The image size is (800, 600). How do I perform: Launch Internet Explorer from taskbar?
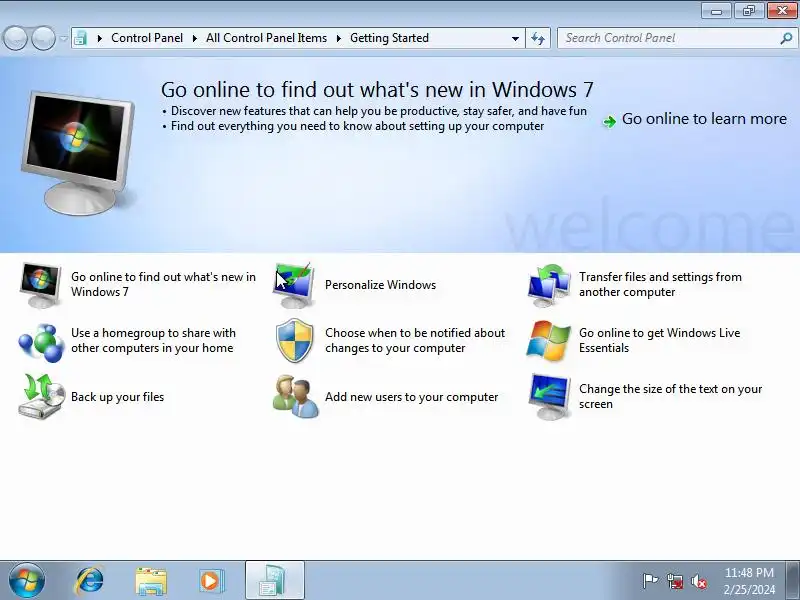90,581
